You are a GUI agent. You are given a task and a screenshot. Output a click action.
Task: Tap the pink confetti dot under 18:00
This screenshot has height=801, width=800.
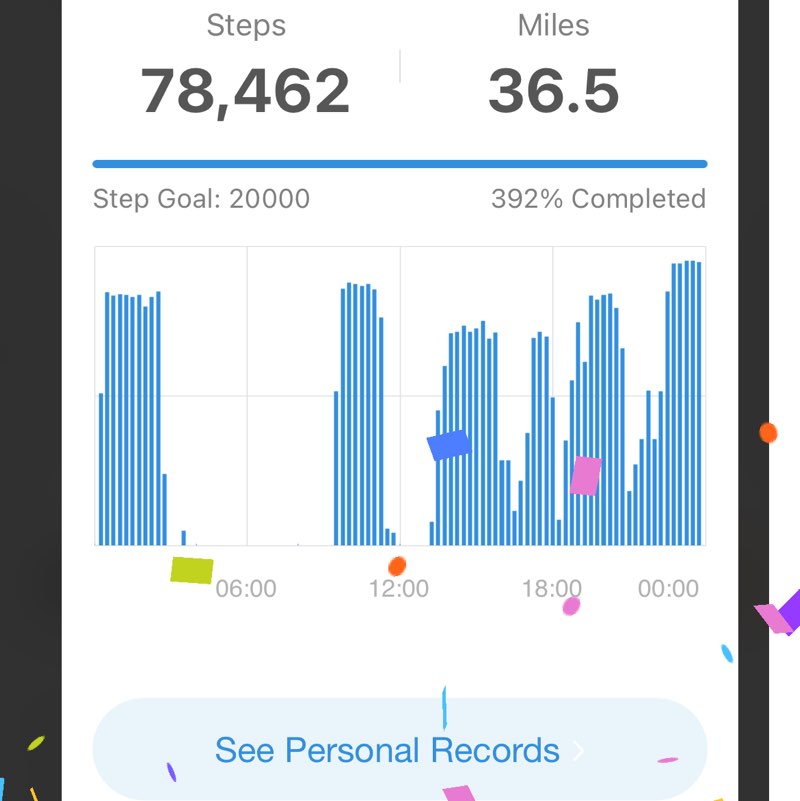click(x=571, y=606)
